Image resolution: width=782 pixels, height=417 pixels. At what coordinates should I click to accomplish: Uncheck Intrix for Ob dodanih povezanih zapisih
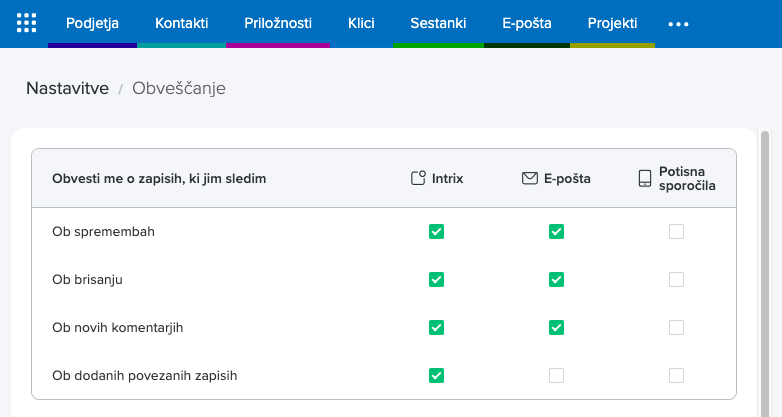[x=436, y=376]
